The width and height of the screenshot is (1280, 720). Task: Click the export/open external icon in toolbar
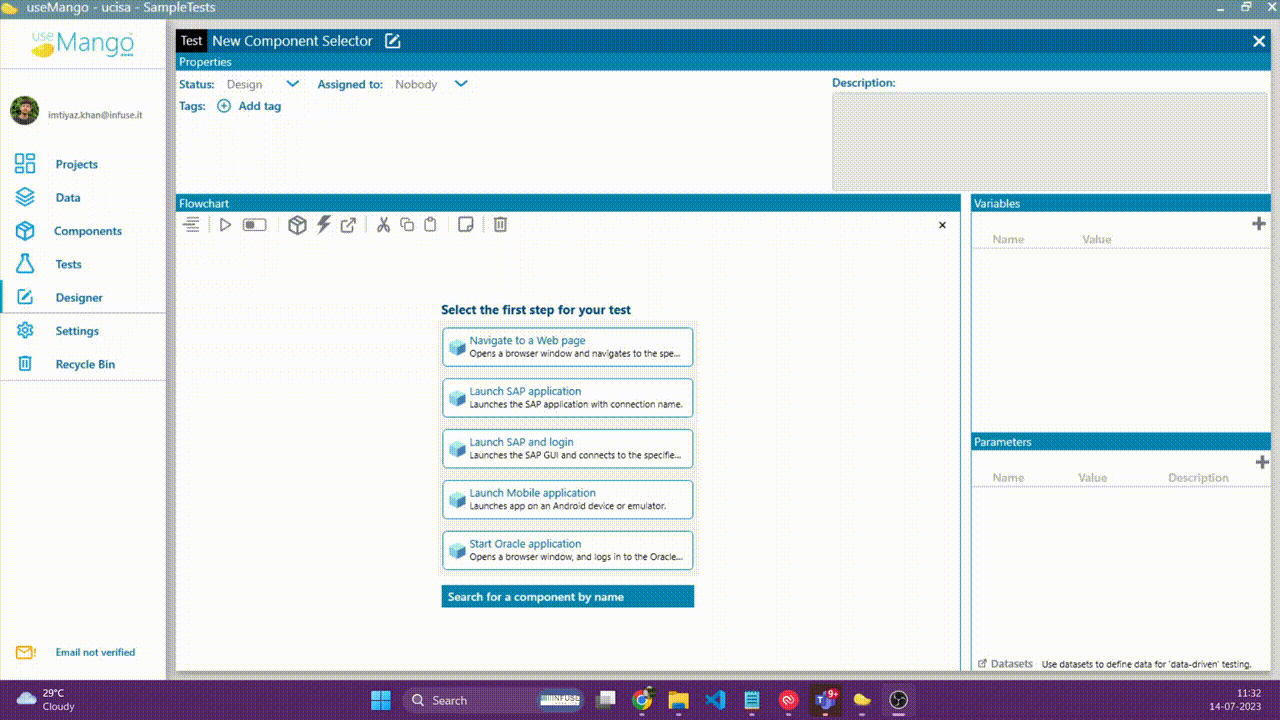coord(348,225)
